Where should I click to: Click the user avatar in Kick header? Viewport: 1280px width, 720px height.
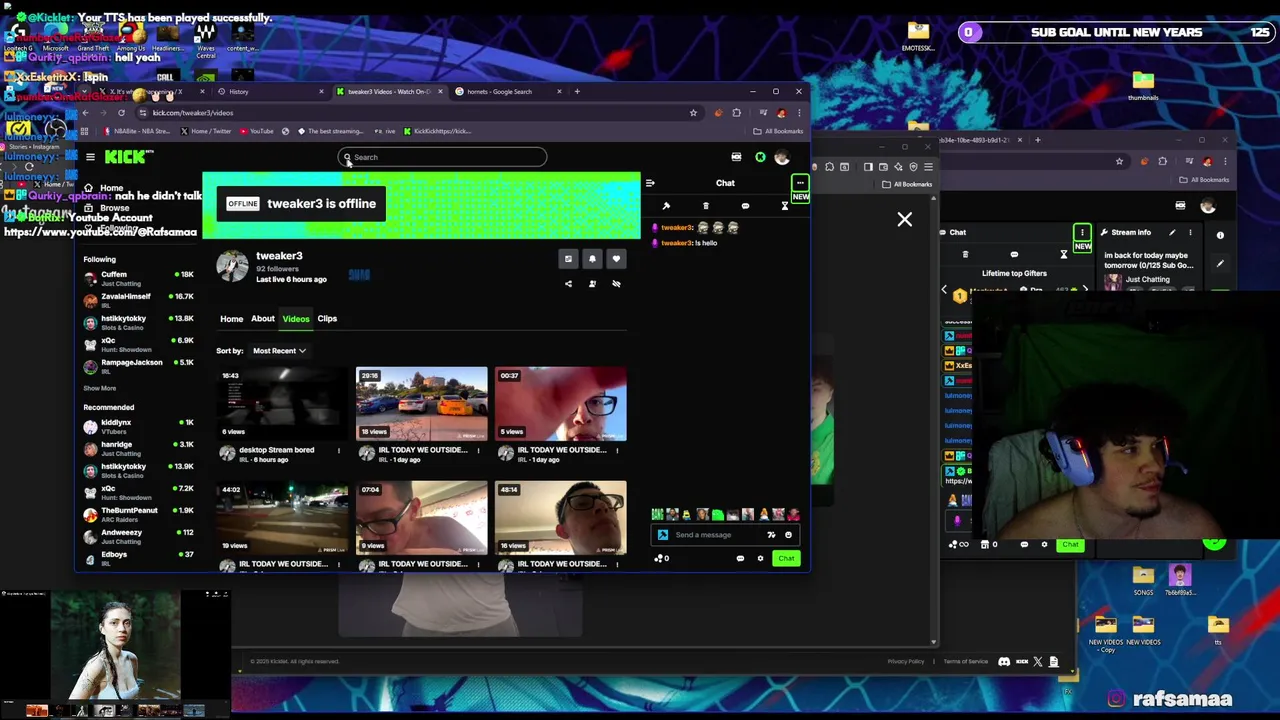coord(782,157)
